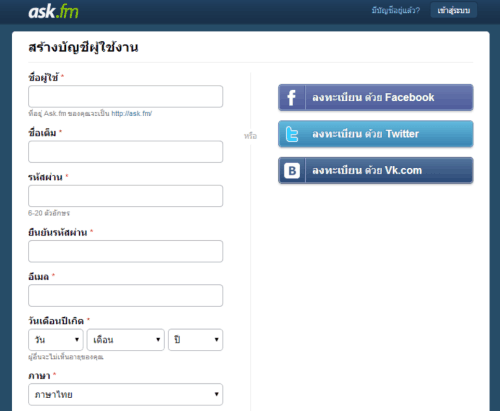Image resolution: width=500 pixels, height=411 pixels.
Task: Focus the ชื่อผู้ใช้ username field
Action: click(125, 96)
